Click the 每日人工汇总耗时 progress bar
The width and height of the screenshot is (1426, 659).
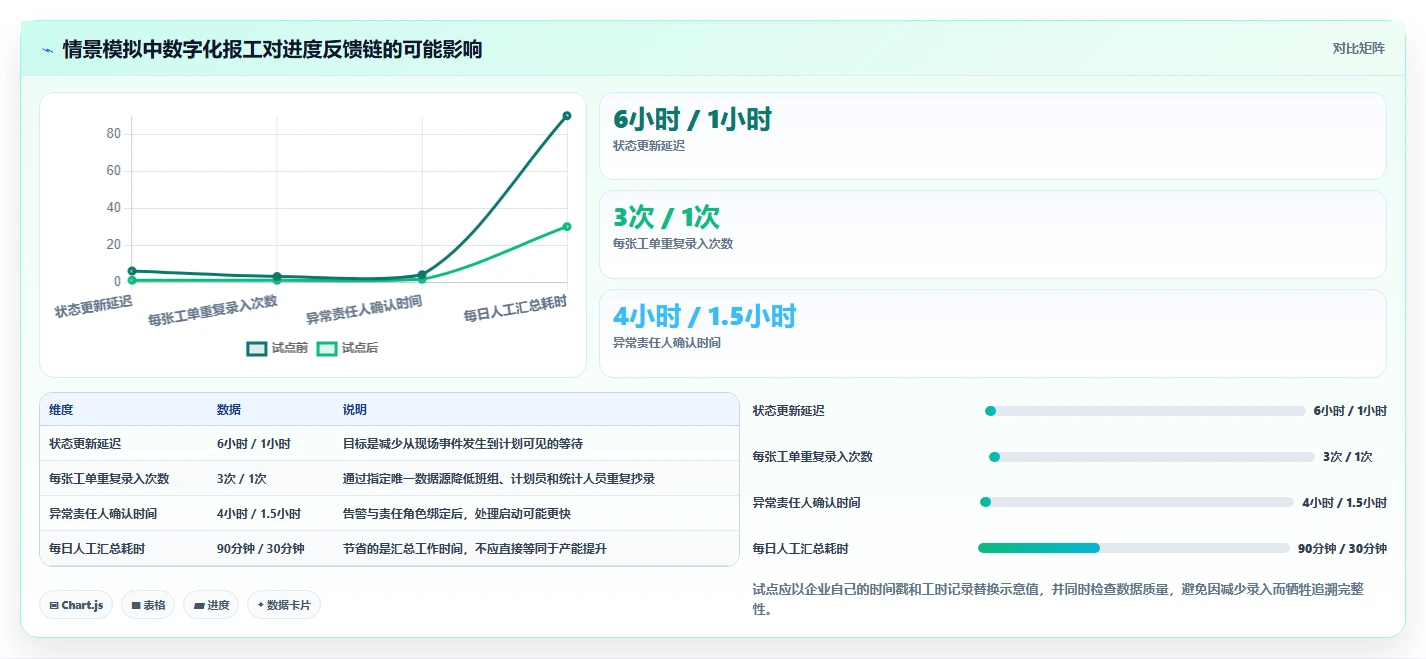click(1134, 548)
